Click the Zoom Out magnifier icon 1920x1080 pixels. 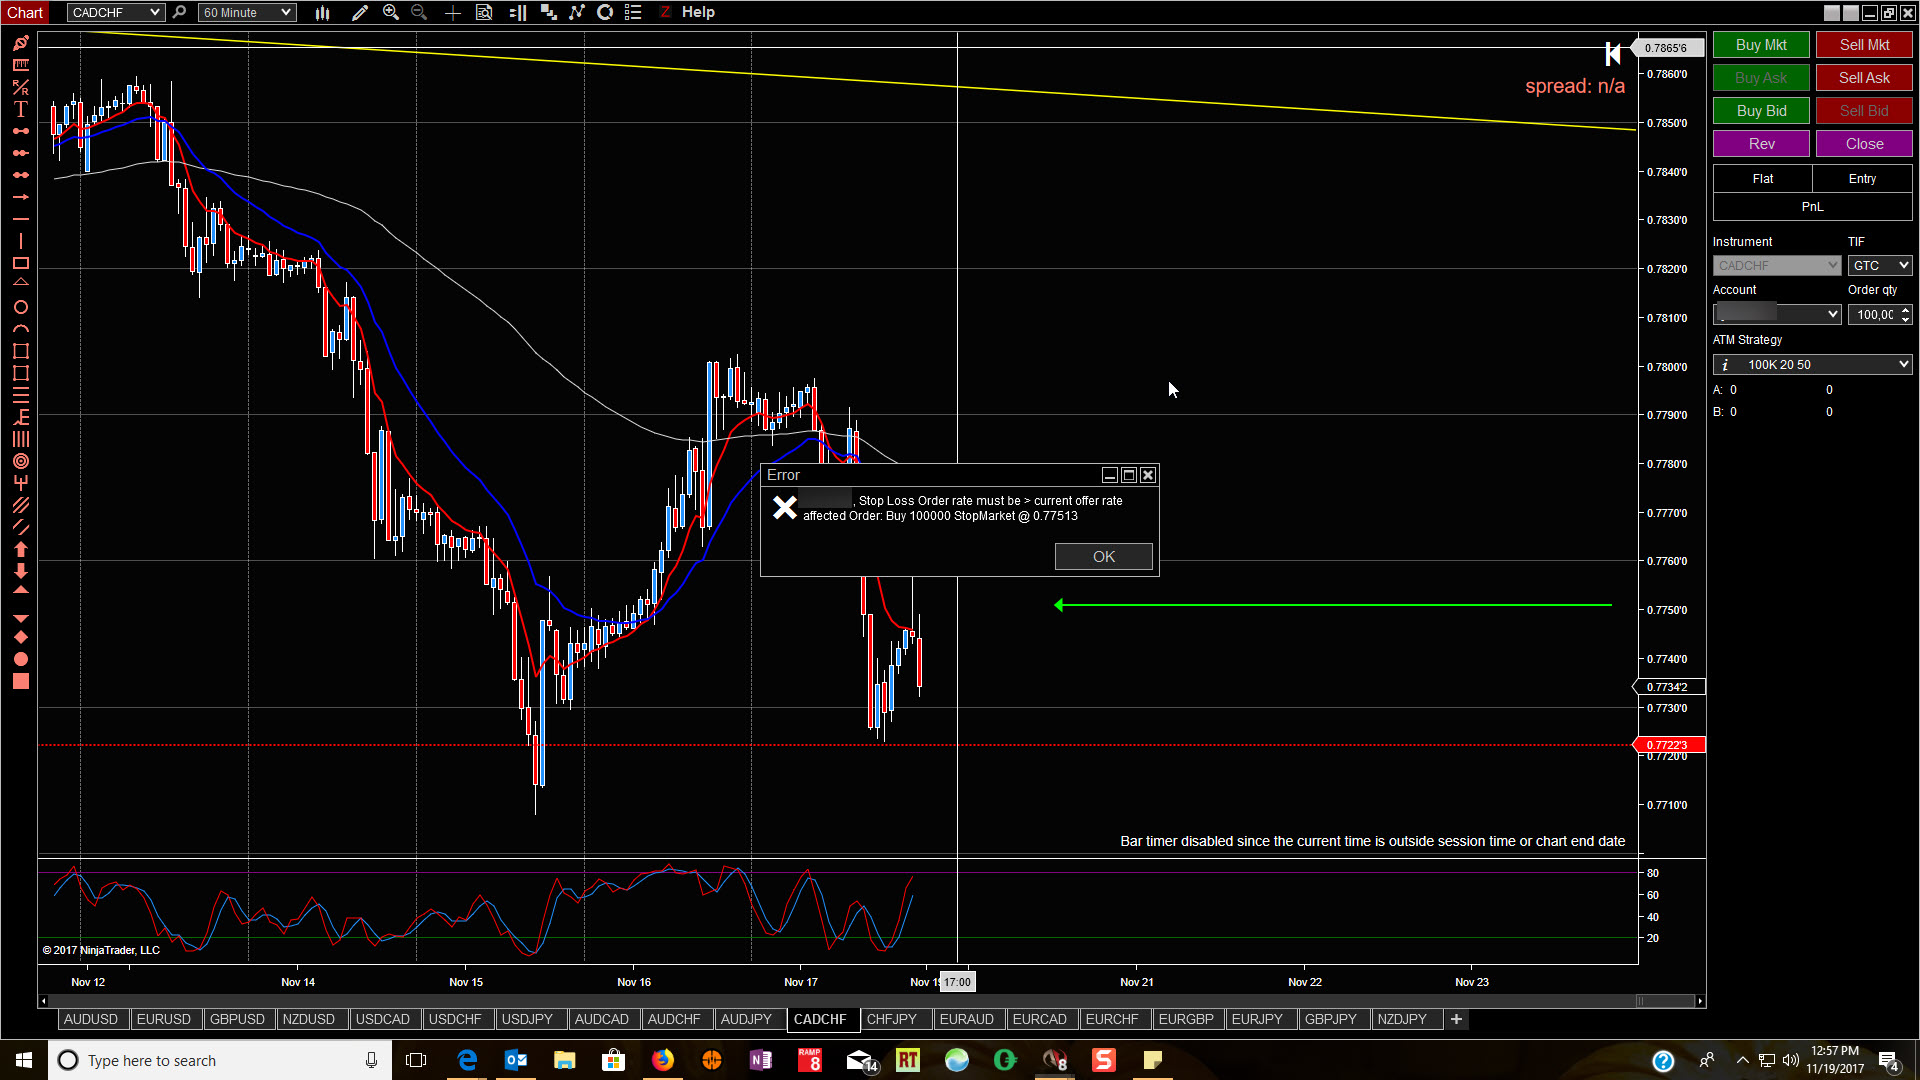coord(419,12)
